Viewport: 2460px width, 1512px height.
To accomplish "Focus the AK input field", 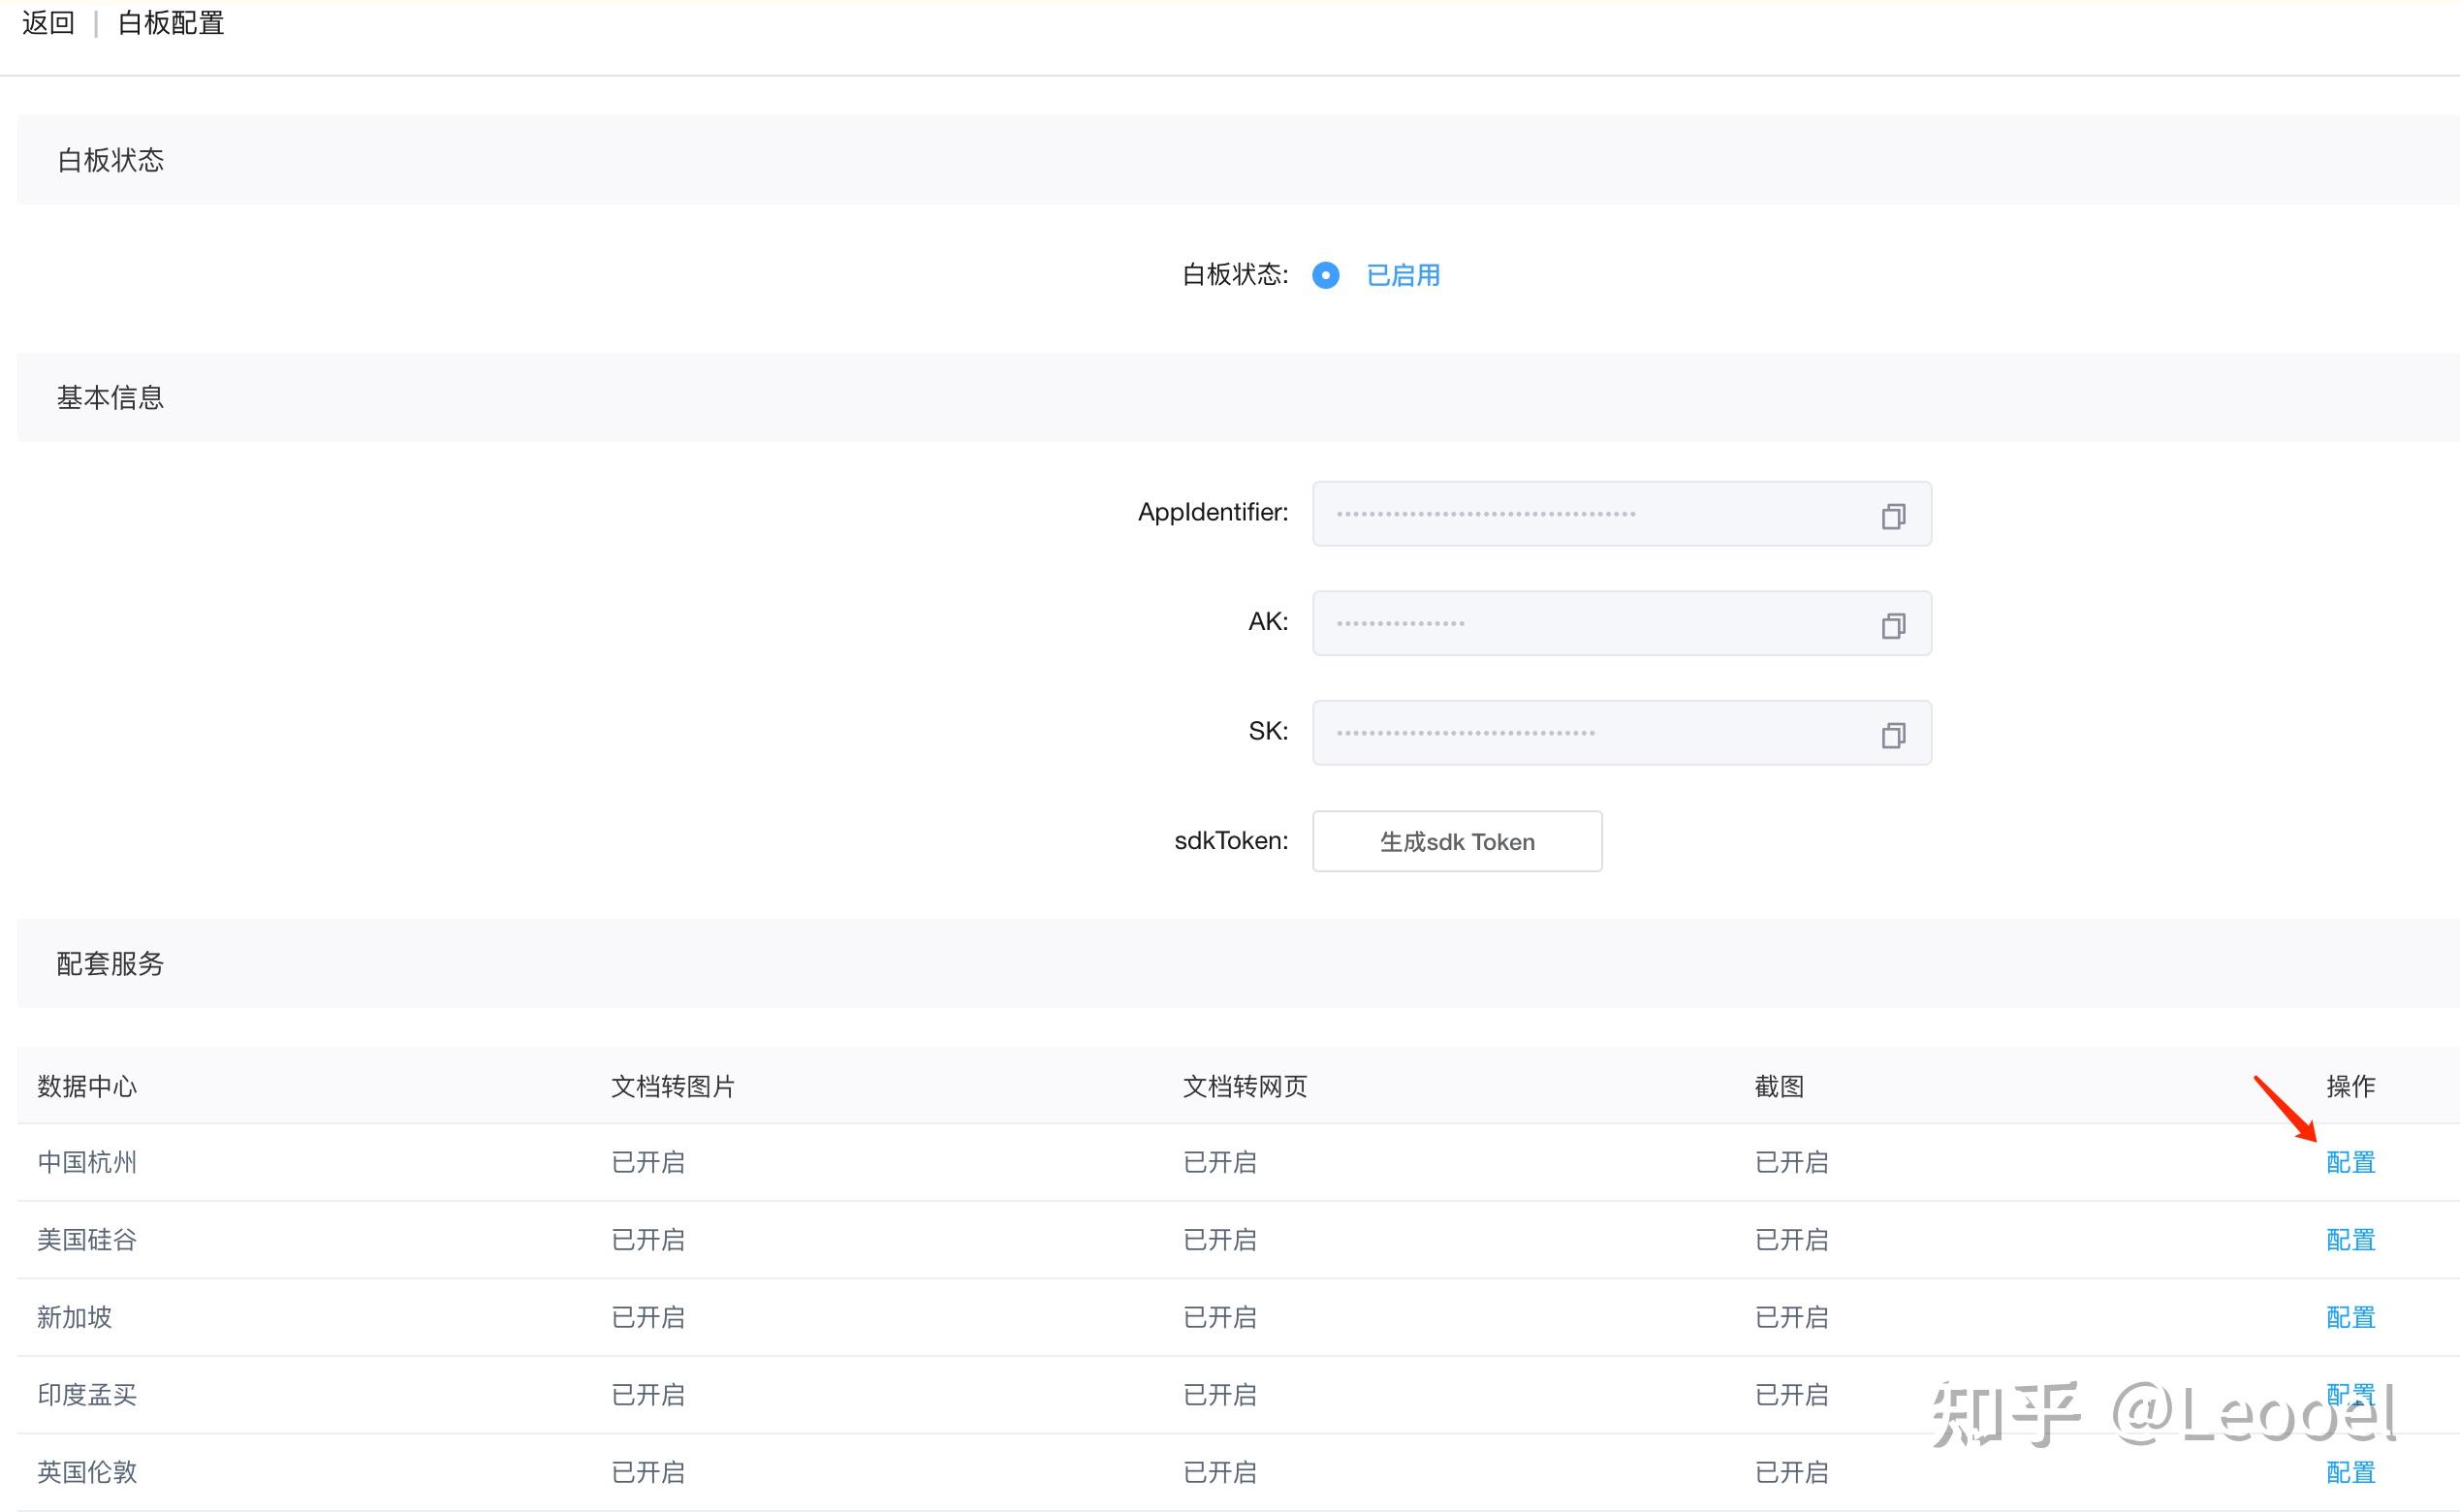I will click(x=1621, y=623).
